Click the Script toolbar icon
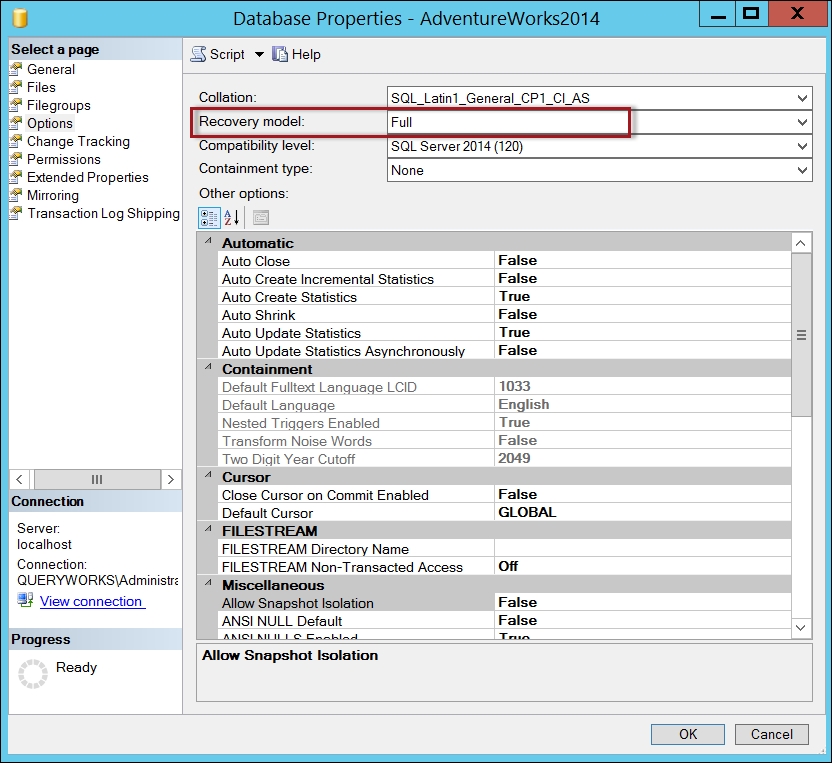The image size is (832, 763). [x=198, y=54]
